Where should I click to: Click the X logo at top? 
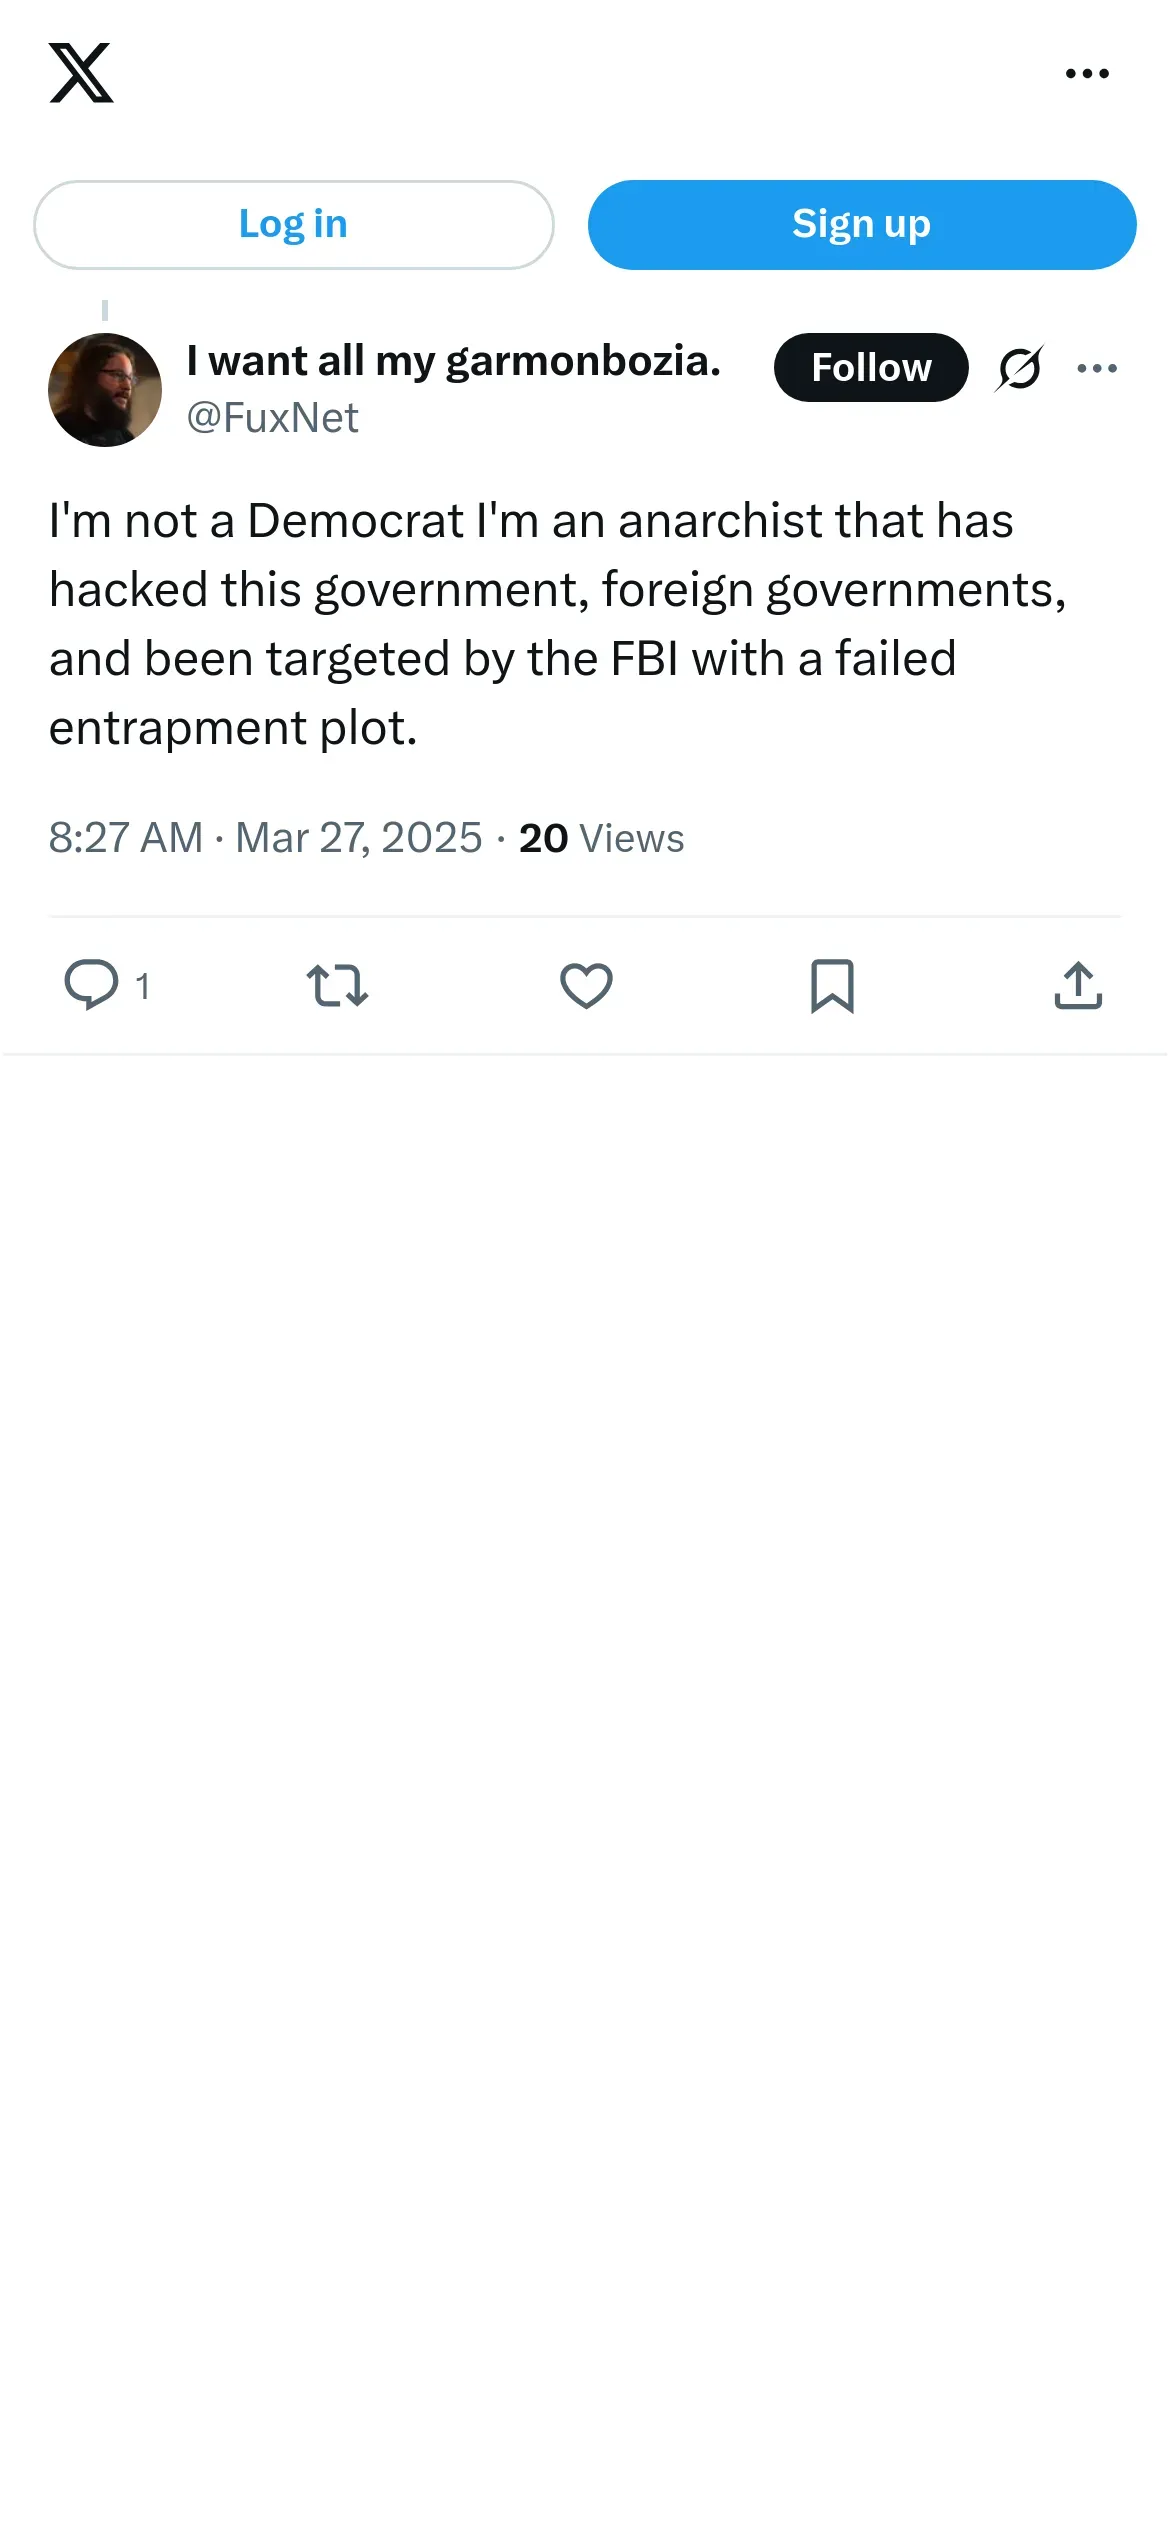(x=81, y=73)
